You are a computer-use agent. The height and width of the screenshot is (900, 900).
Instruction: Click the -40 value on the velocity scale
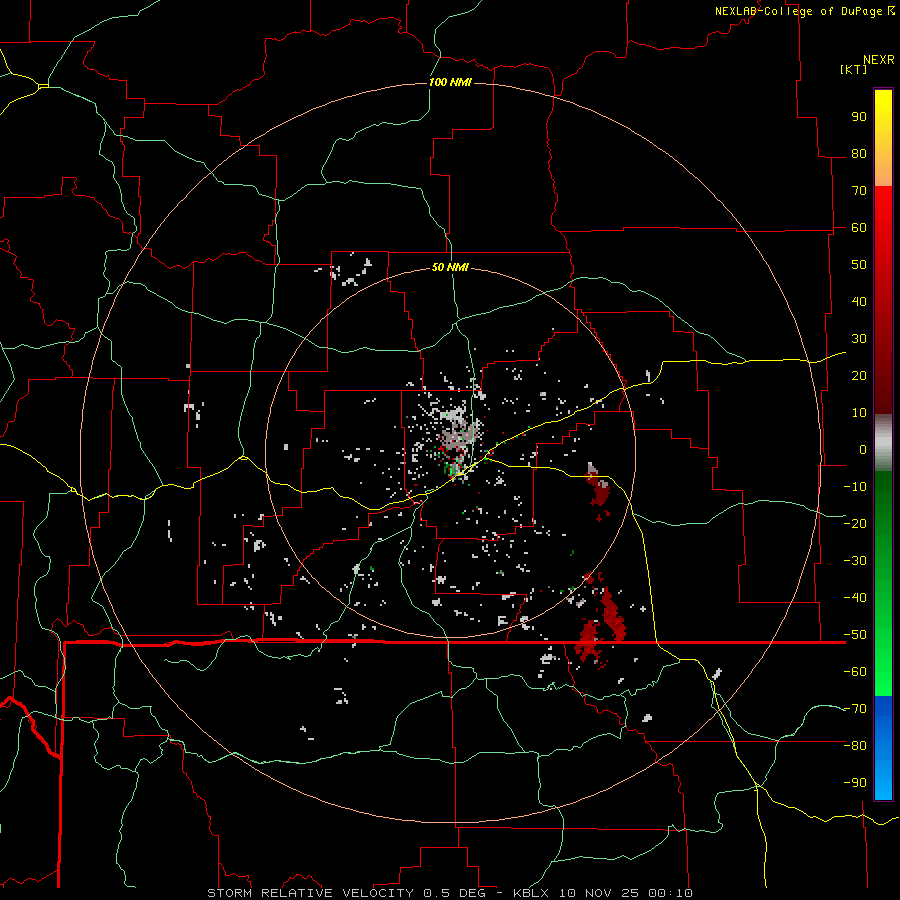855,598
